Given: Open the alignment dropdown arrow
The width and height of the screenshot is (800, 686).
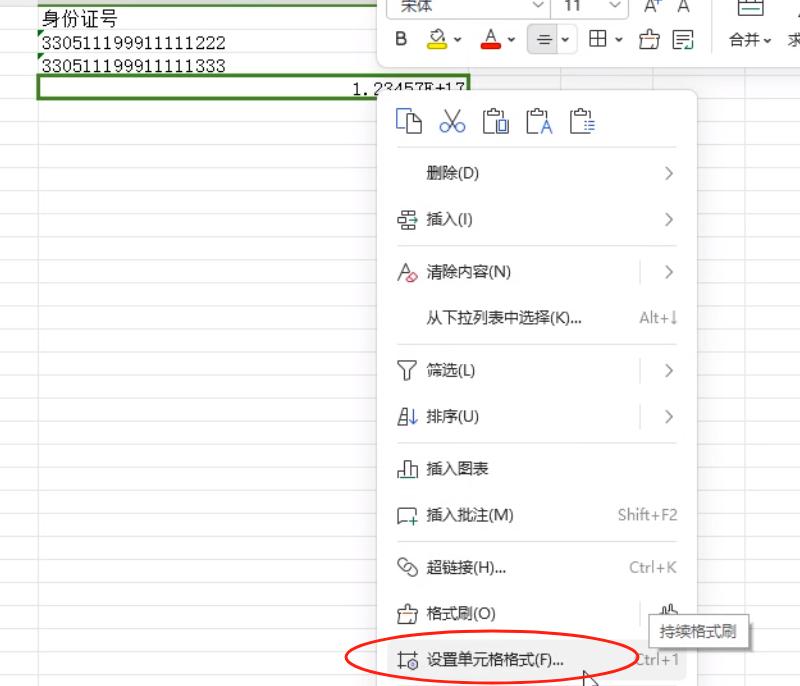Looking at the screenshot, I should click(x=565, y=39).
